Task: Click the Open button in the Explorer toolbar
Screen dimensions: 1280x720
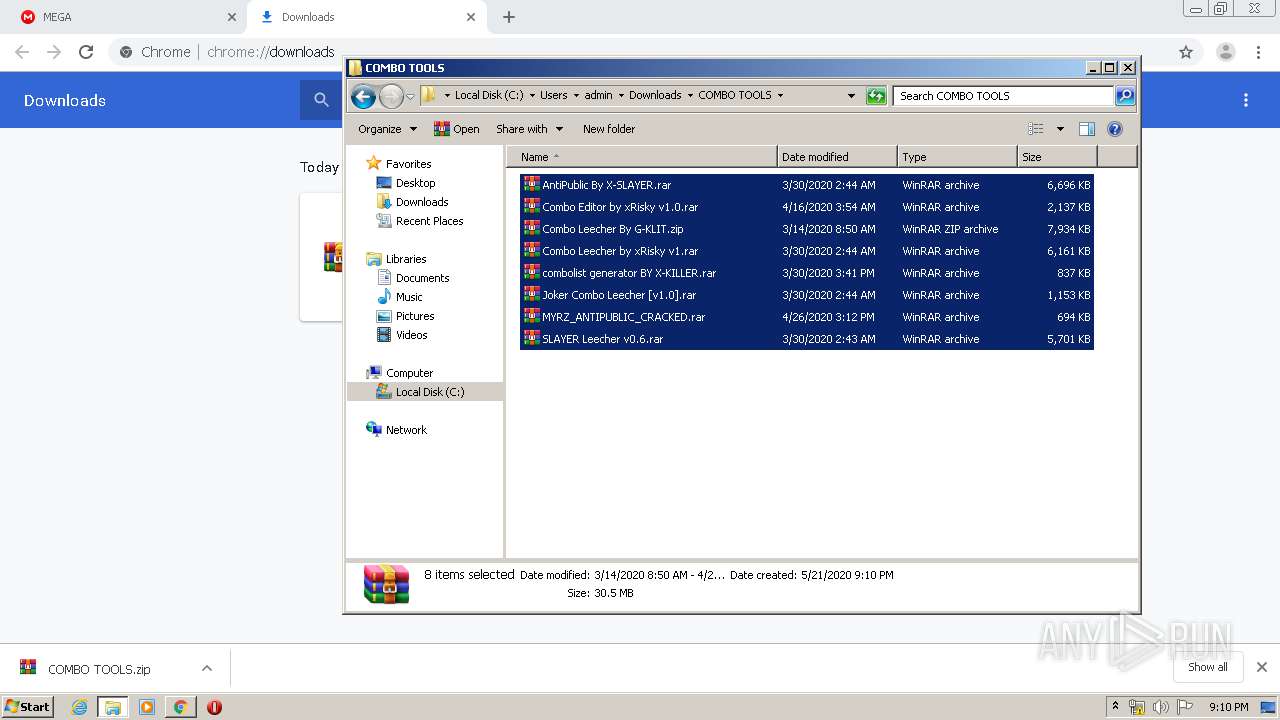Action: [457, 129]
